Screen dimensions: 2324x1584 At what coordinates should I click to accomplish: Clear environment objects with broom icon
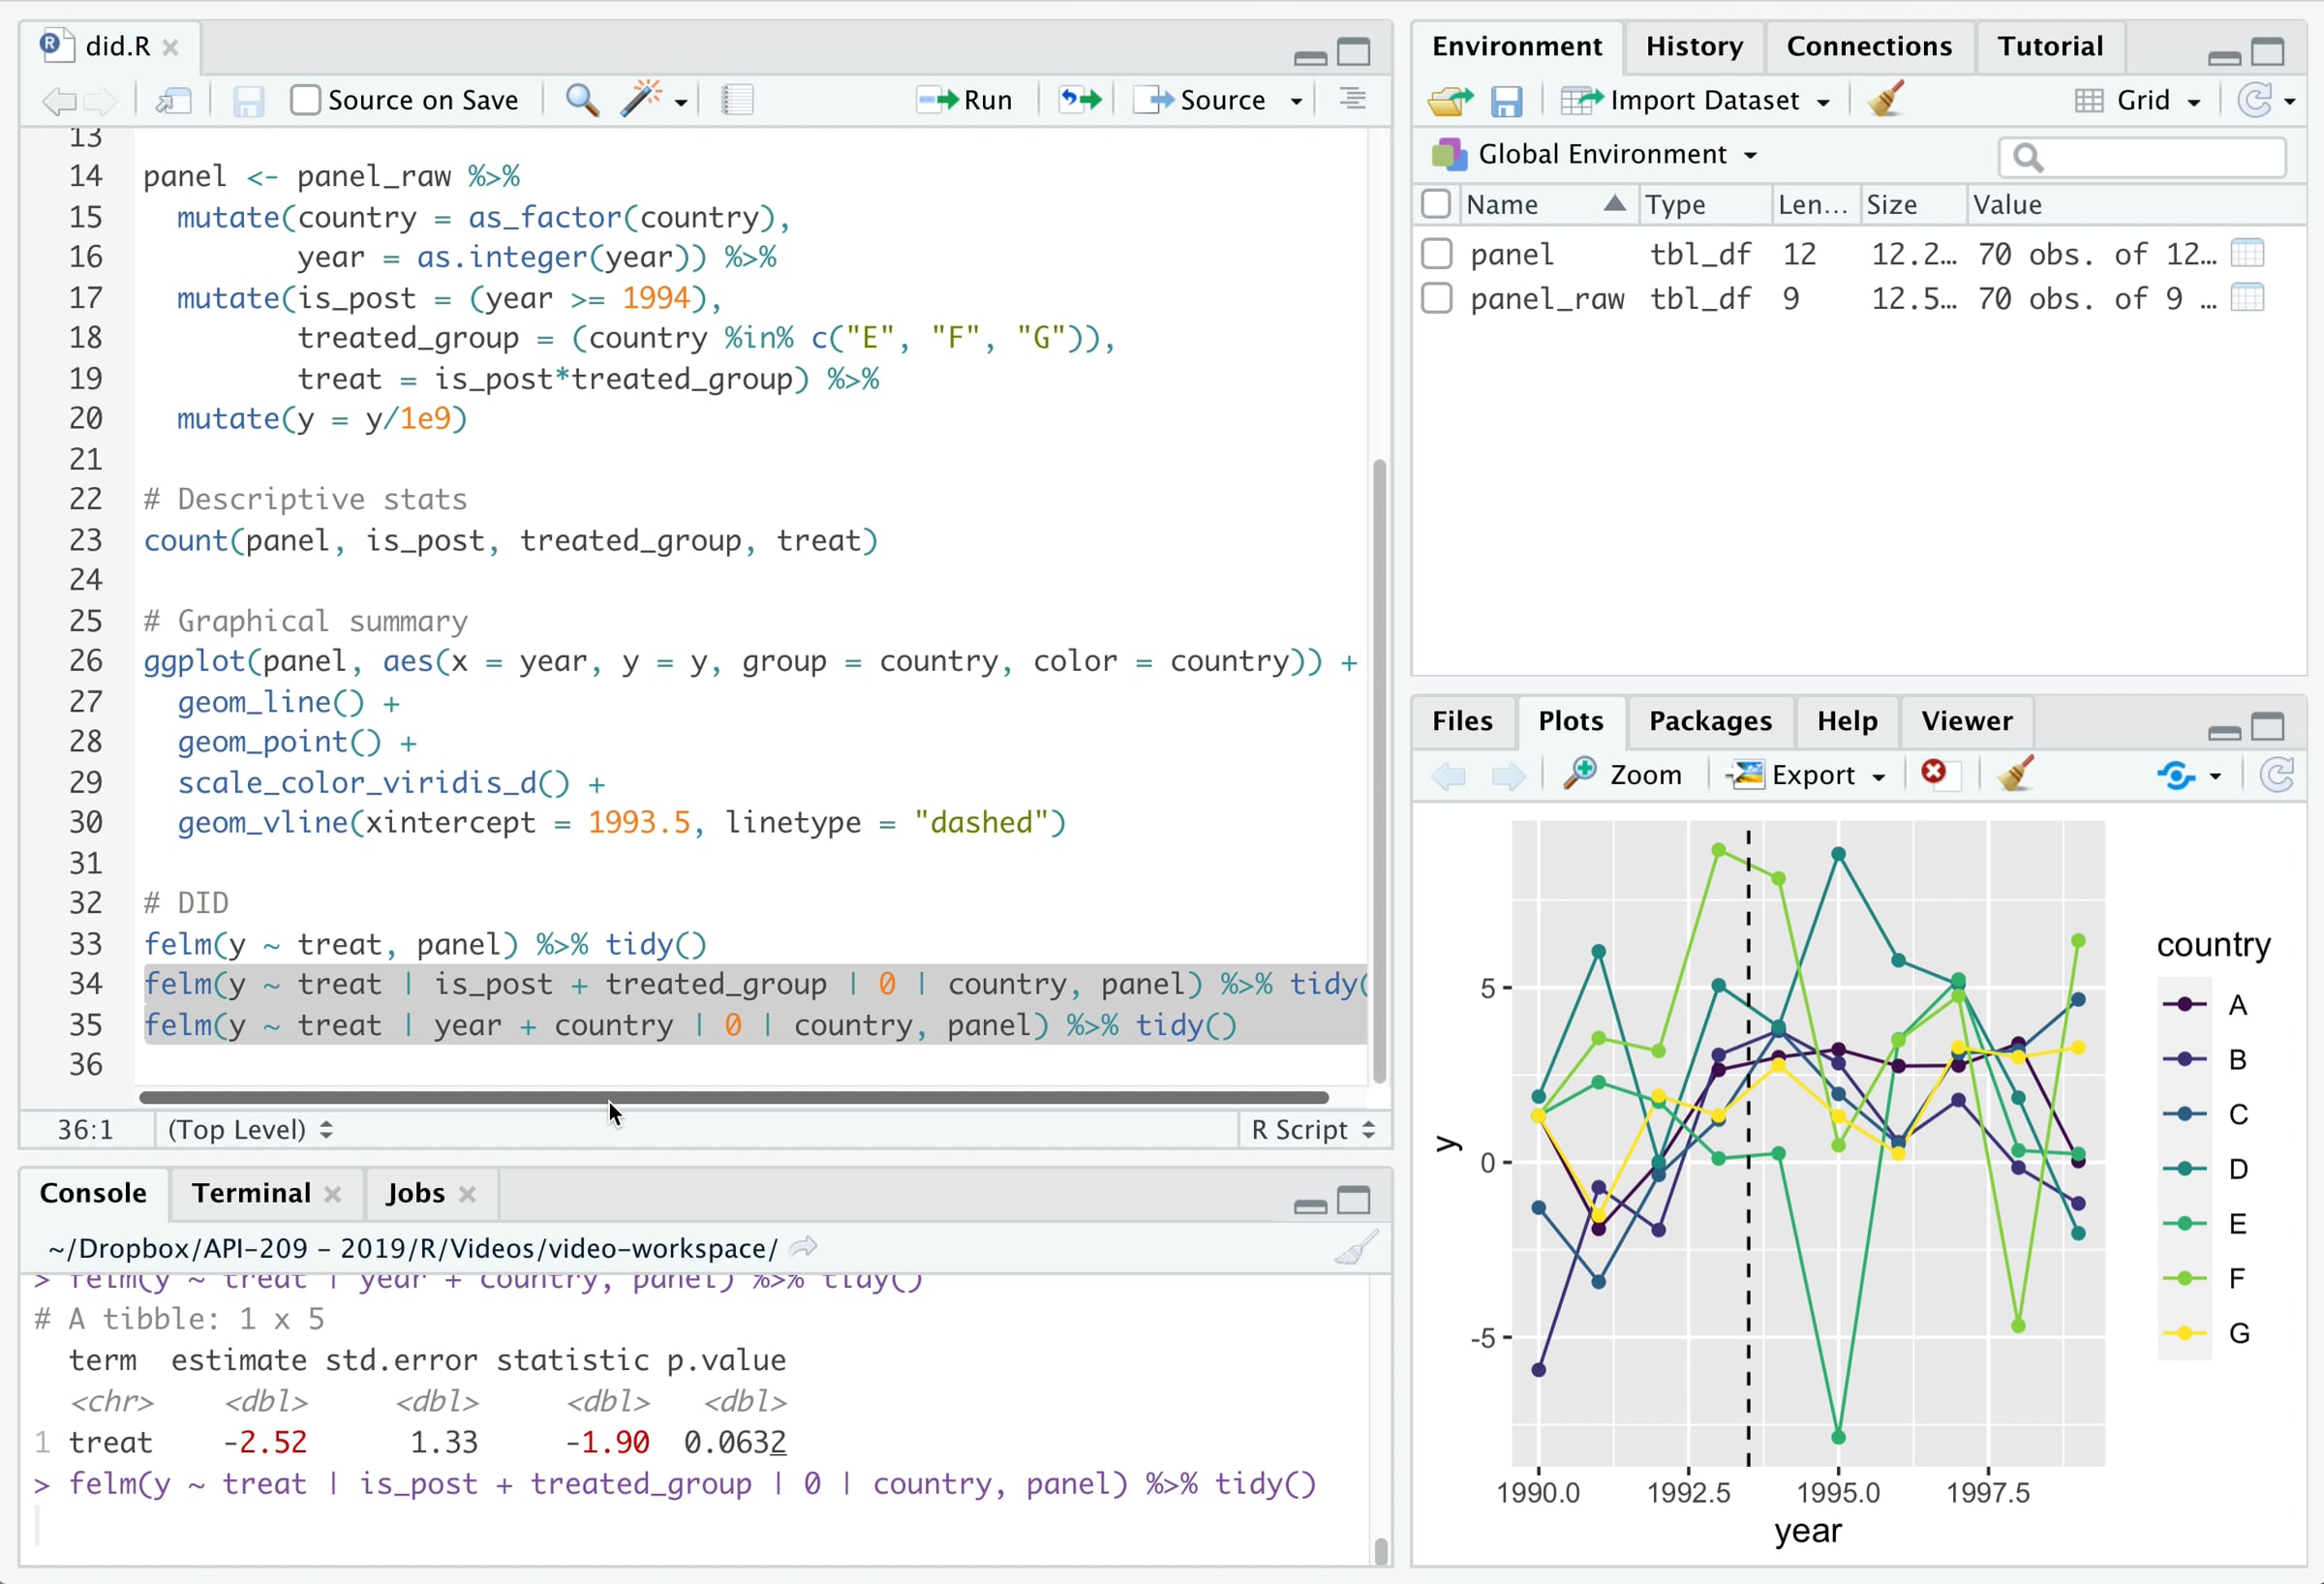(1885, 100)
